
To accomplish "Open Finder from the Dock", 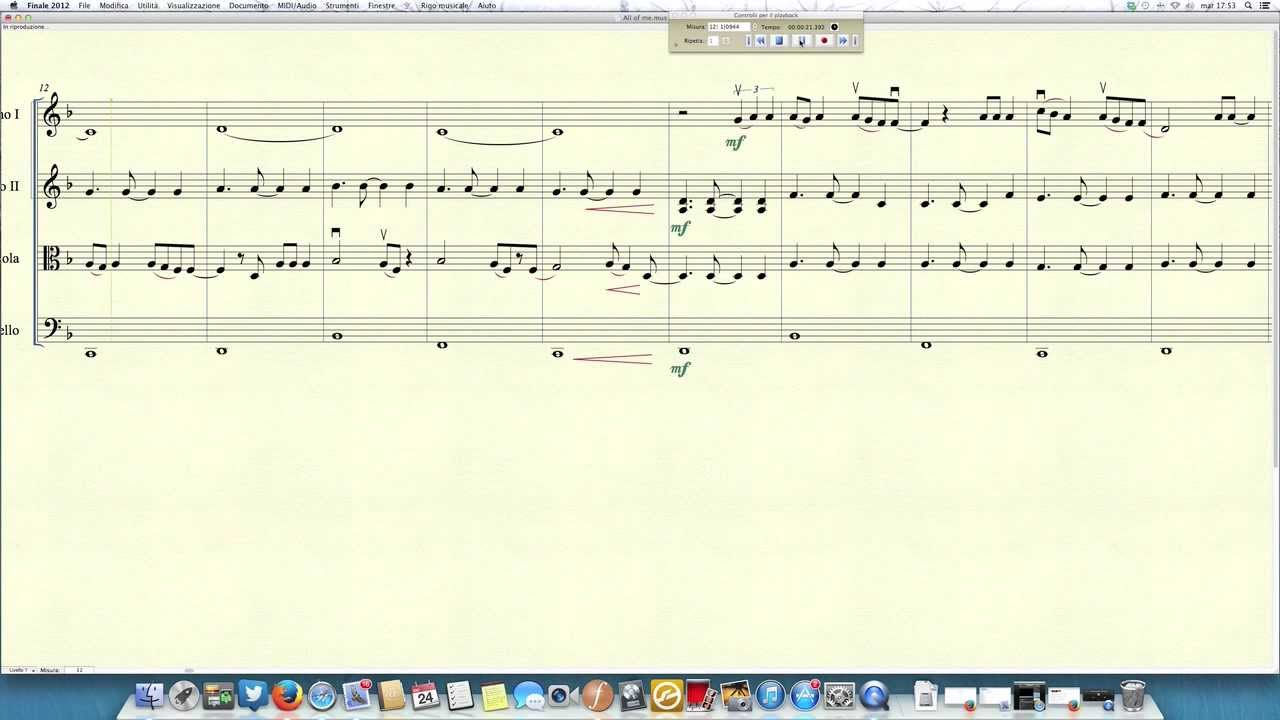I will pos(149,695).
